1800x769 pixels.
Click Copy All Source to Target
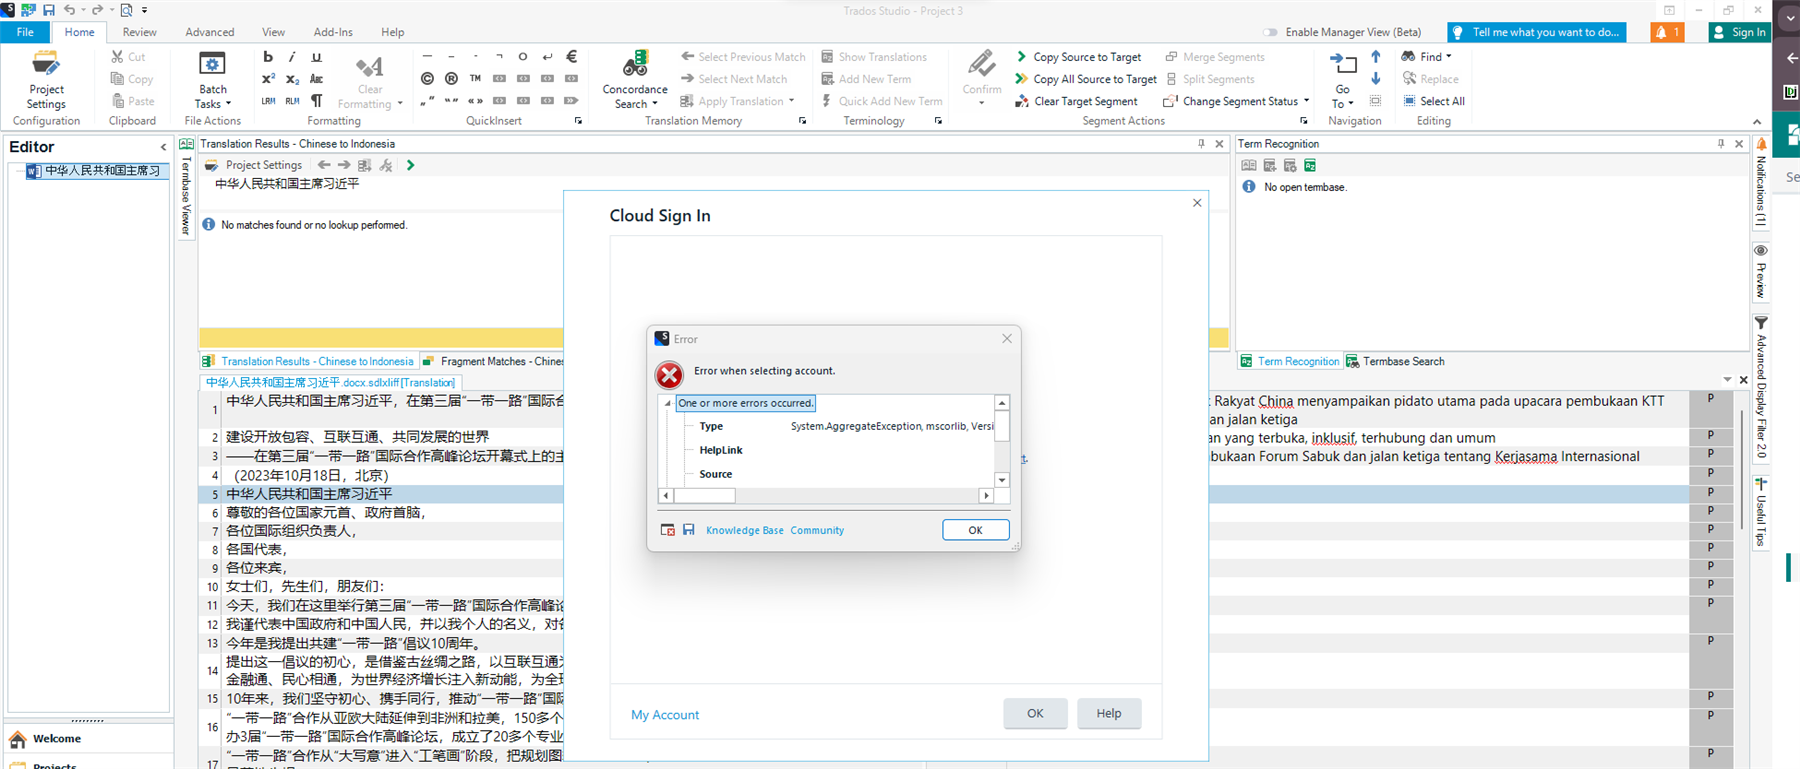pos(1086,79)
